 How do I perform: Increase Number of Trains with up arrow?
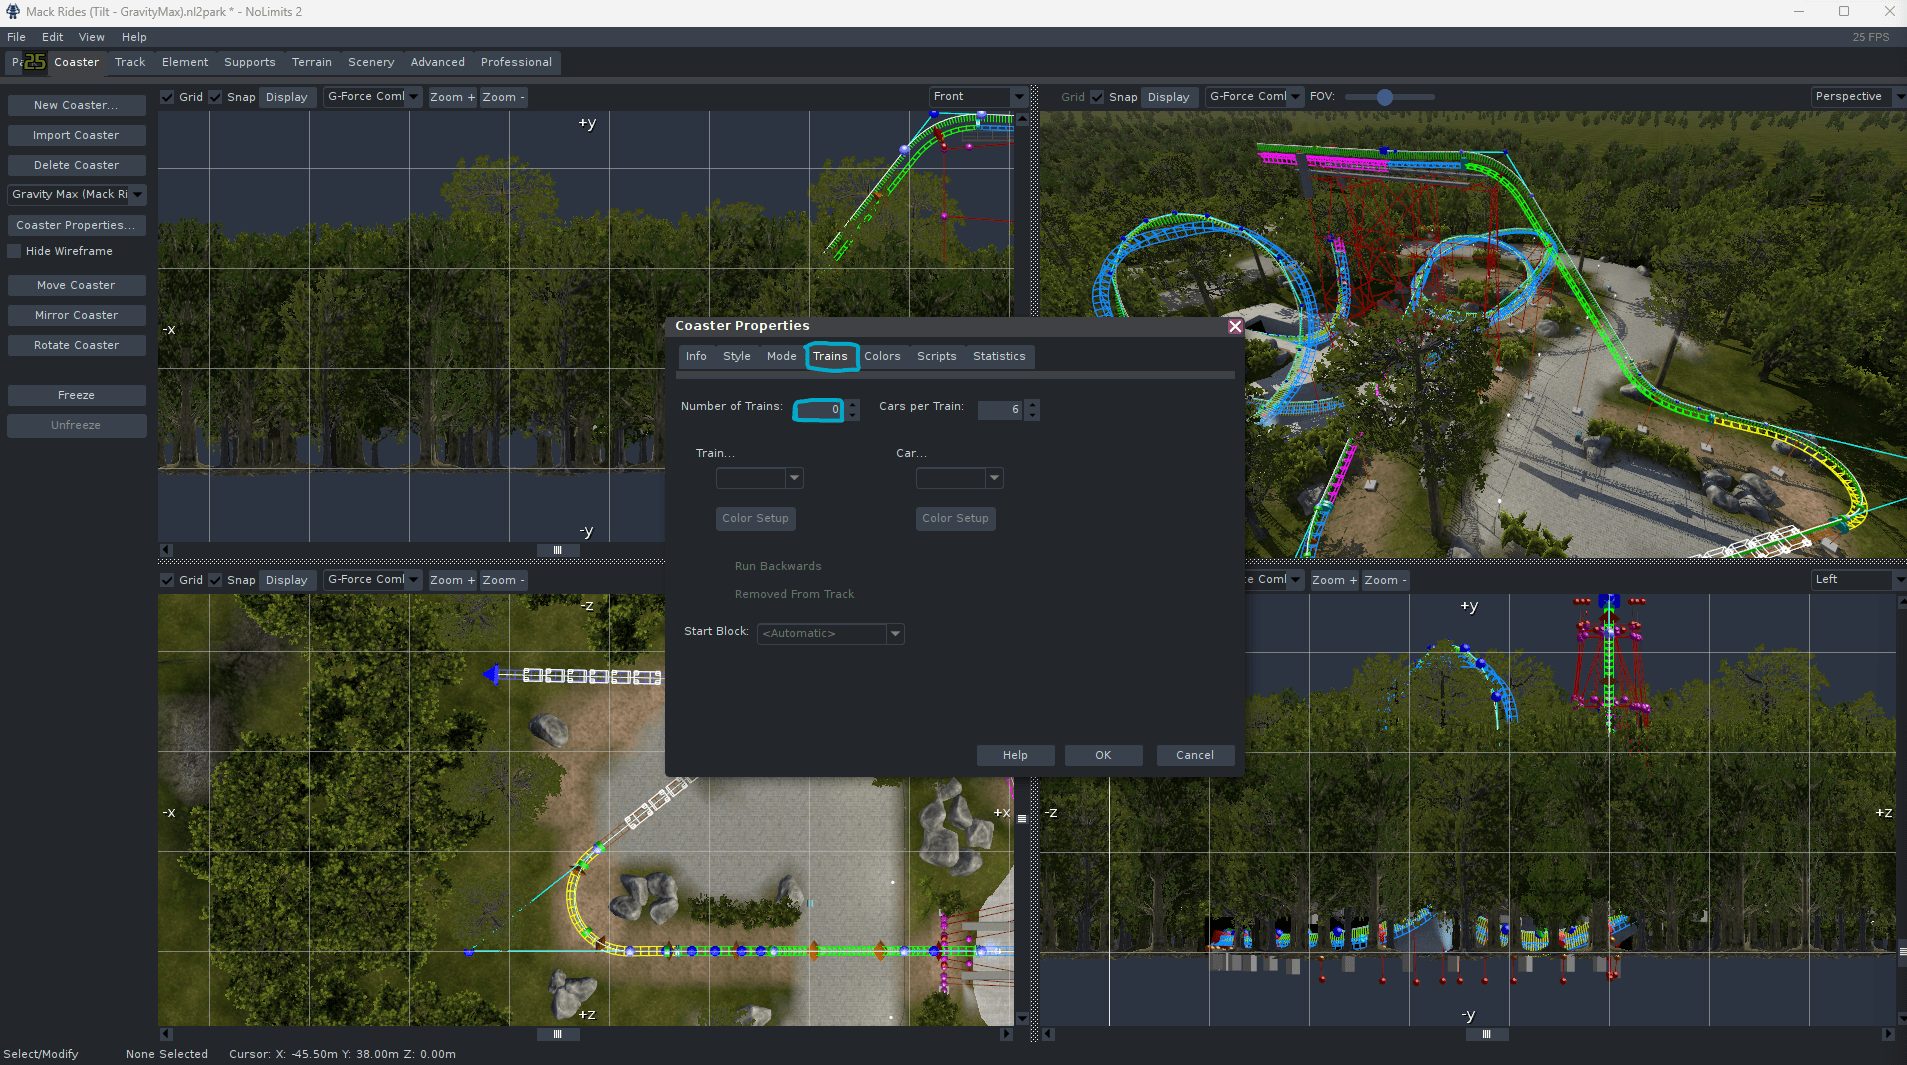click(853, 404)
